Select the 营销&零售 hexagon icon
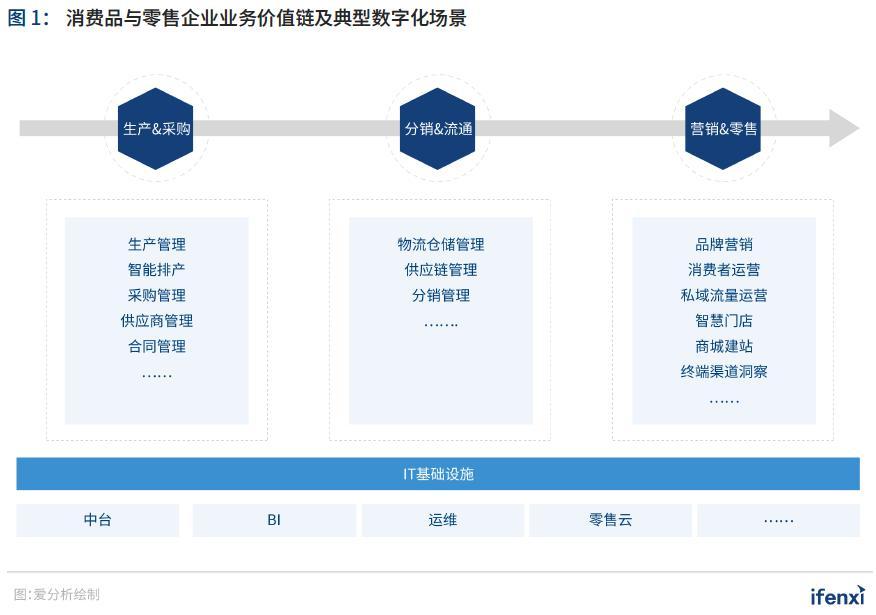The width and height of the screenshot is (876, 615). (722, 128)
